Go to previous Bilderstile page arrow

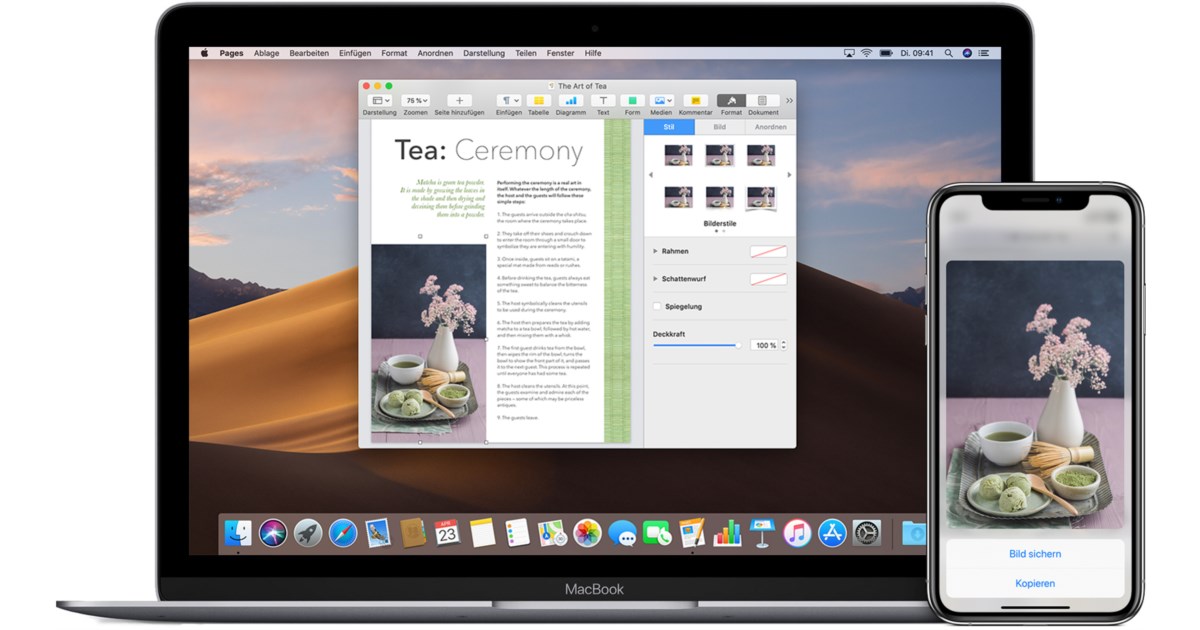(x=651, y=175)
